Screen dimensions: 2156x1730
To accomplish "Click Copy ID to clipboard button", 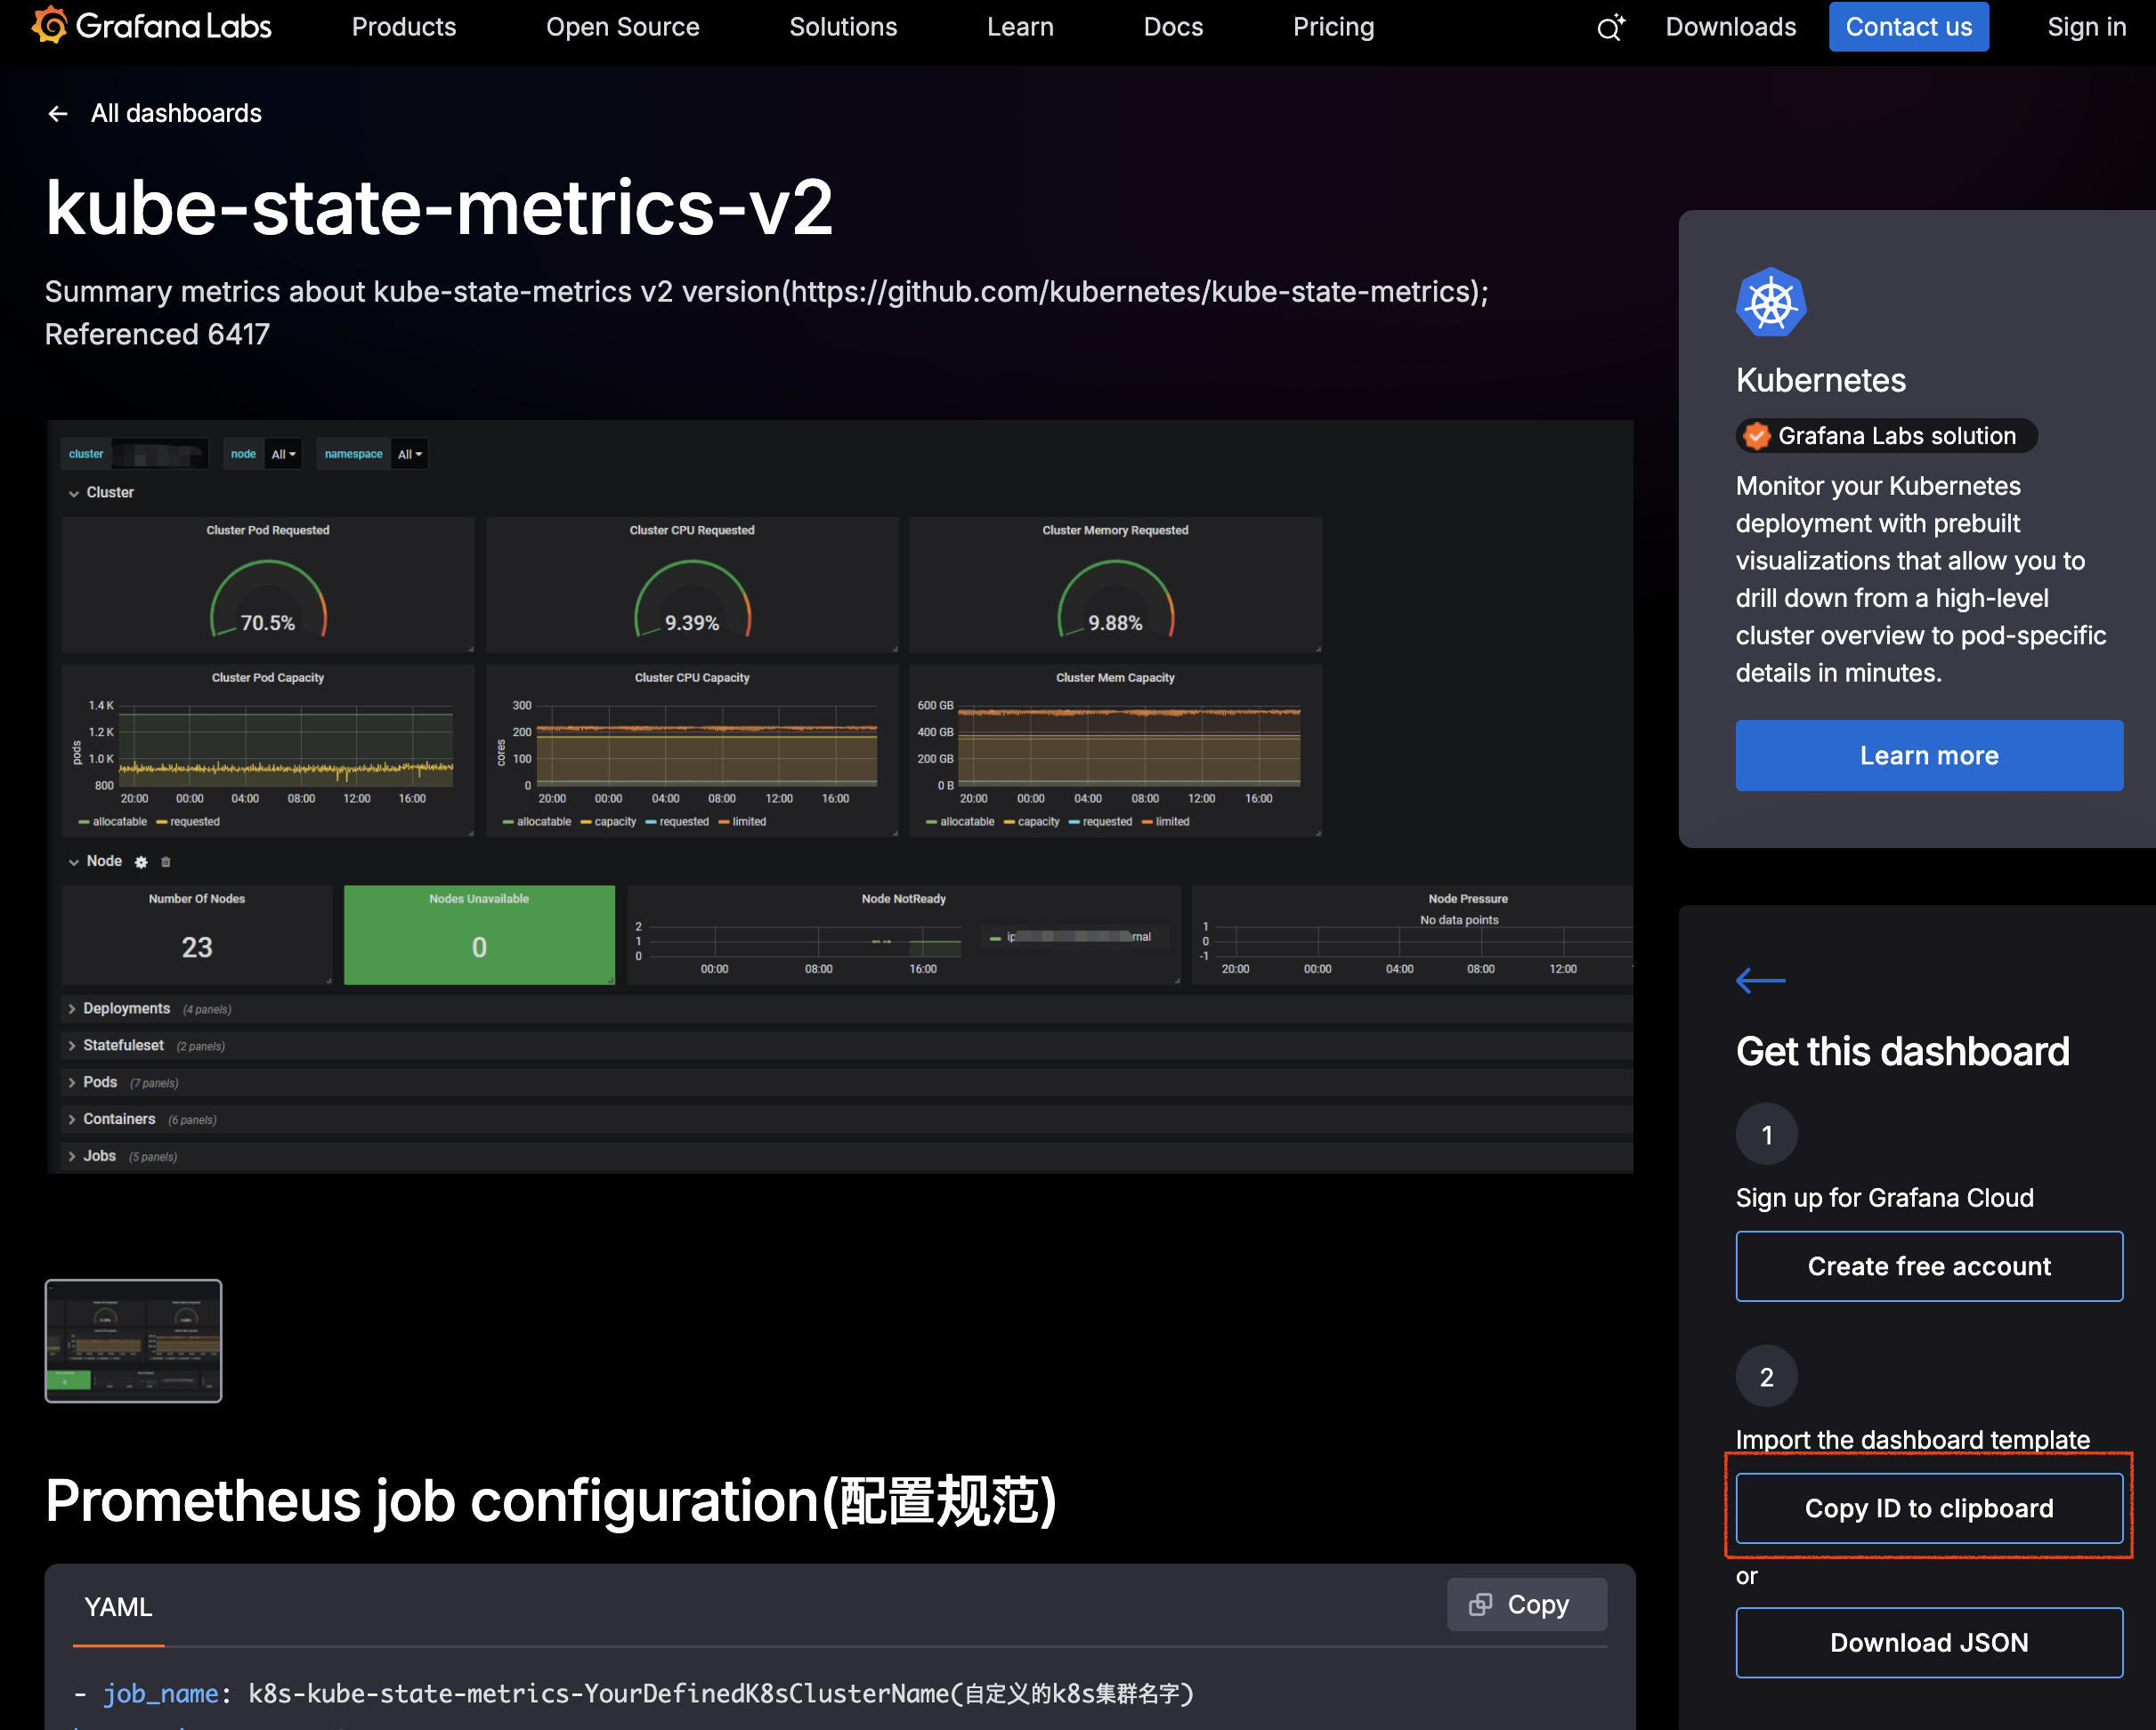I will coord(1928,1508).
